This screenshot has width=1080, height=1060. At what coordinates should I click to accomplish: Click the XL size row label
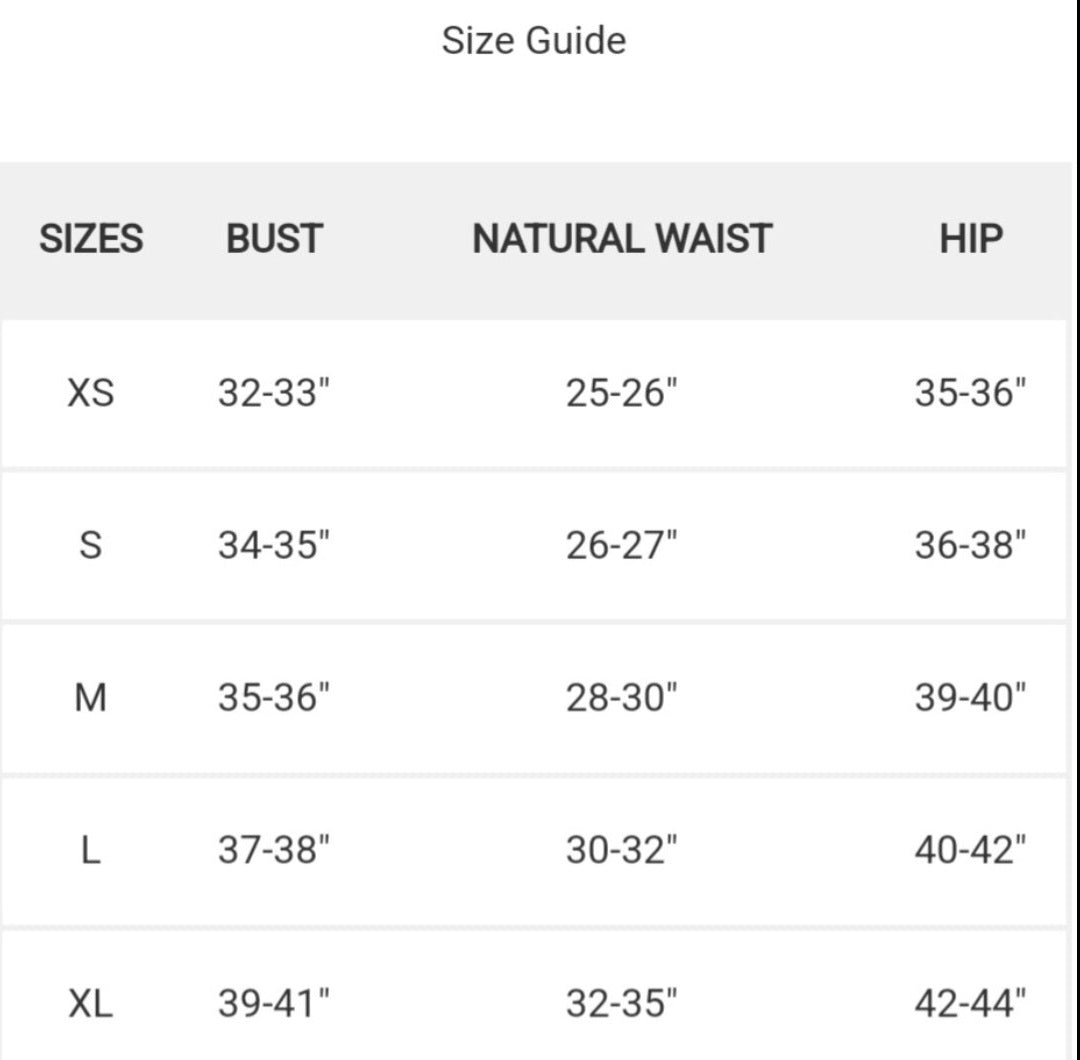click(91, 1003)
